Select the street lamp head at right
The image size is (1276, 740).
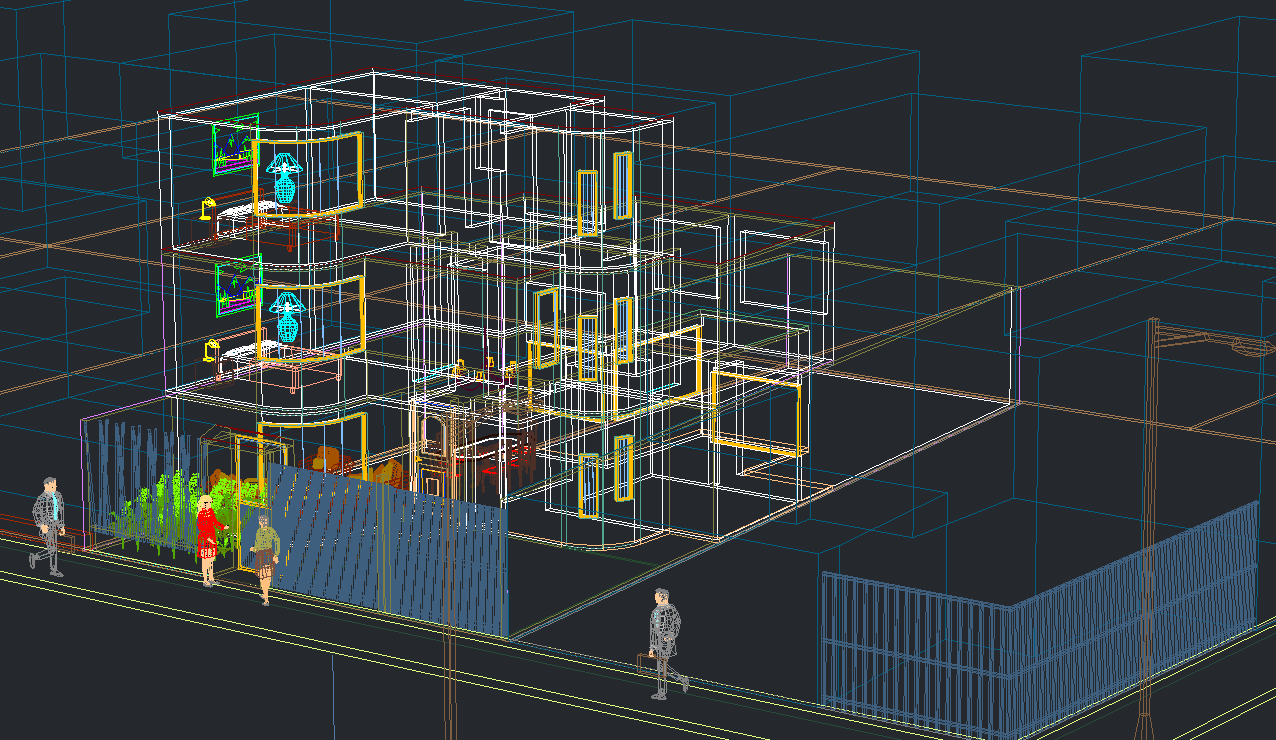pyautogui.click(x=1251, y=346)
